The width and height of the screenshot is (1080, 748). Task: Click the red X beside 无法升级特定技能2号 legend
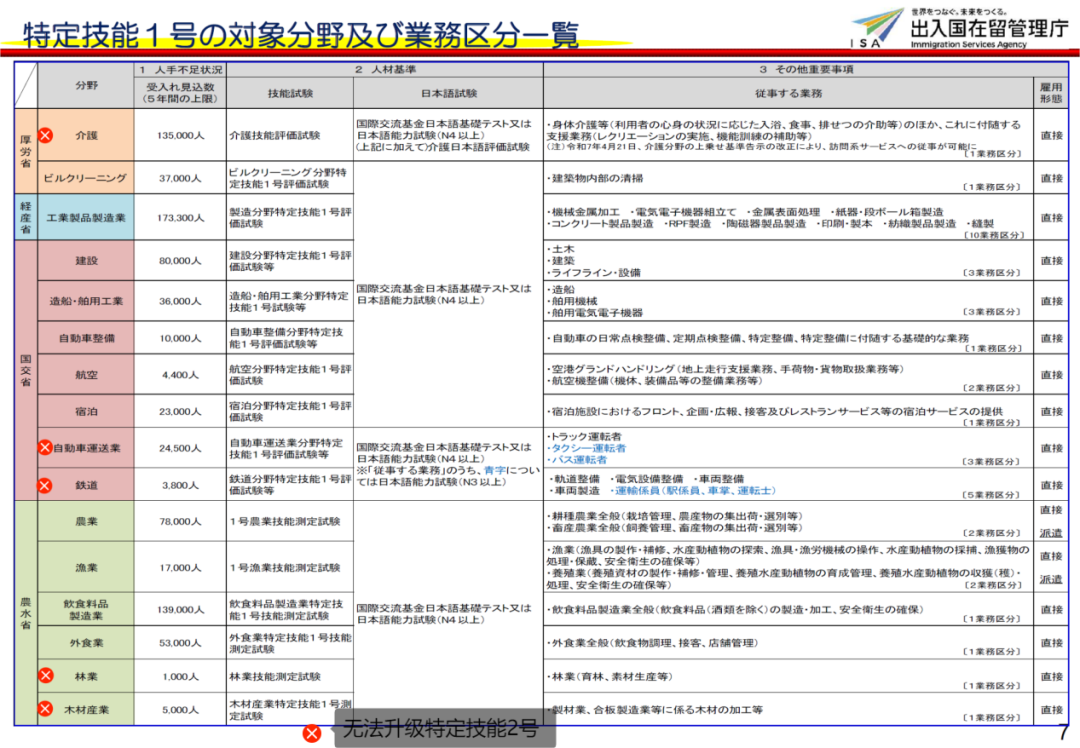click(311, 733)
